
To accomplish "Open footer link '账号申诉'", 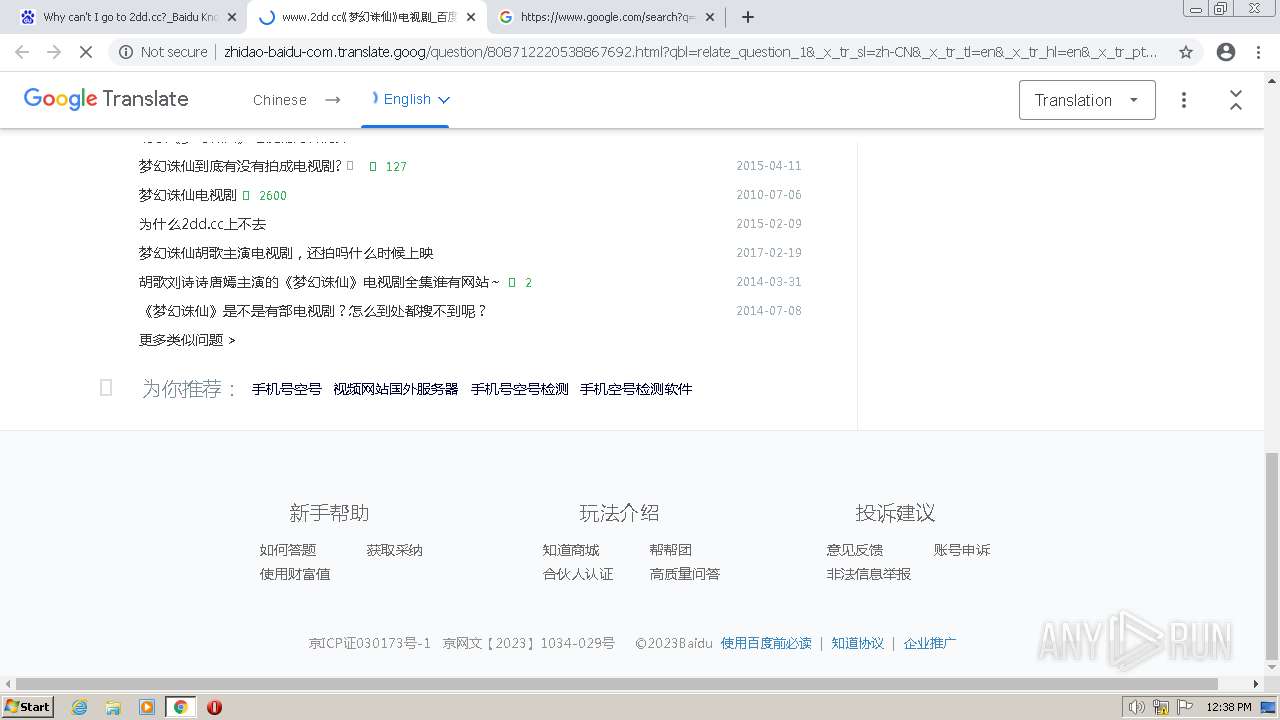I will (962, 550).
